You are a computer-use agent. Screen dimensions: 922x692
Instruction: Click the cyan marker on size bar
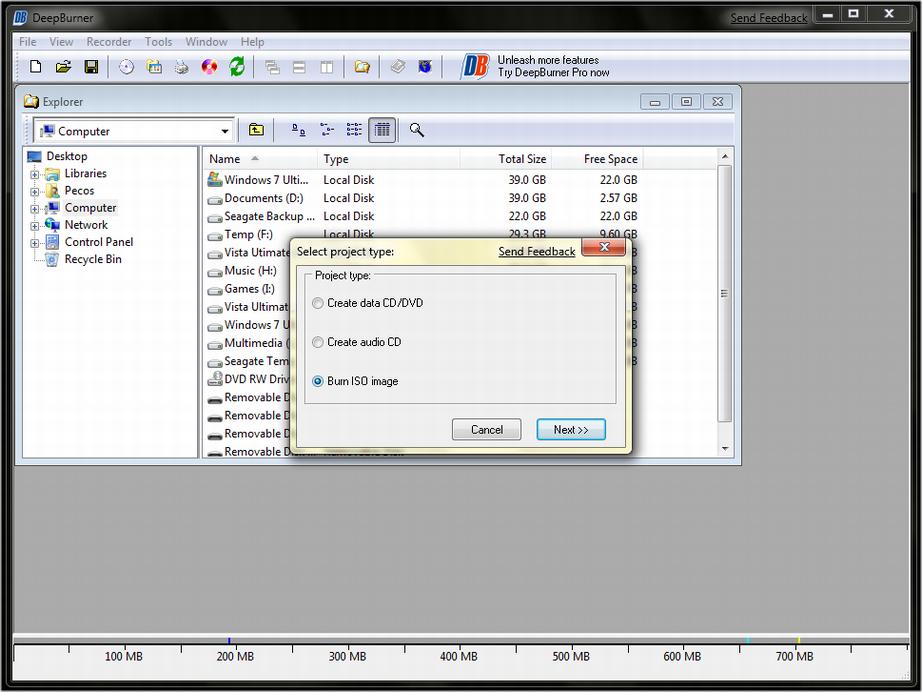pos(747,640)
